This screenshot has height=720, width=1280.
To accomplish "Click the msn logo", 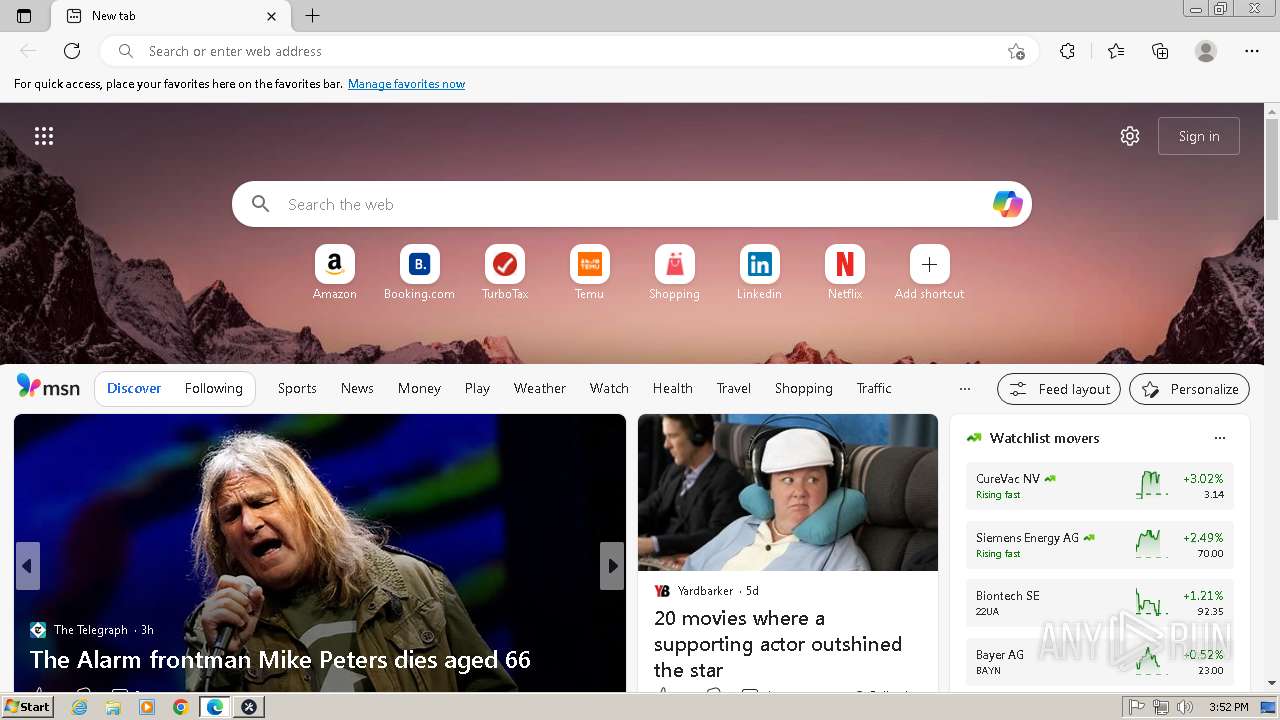I will tap(48, 388).
